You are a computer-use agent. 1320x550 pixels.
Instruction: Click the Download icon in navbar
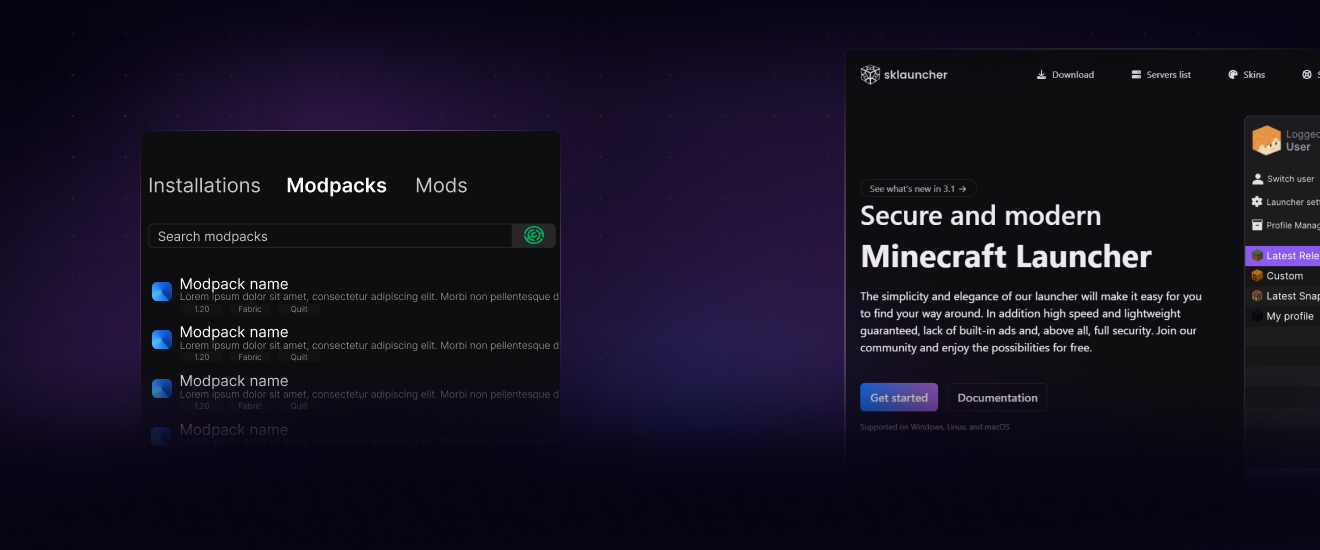click(x=1041, y=75)
